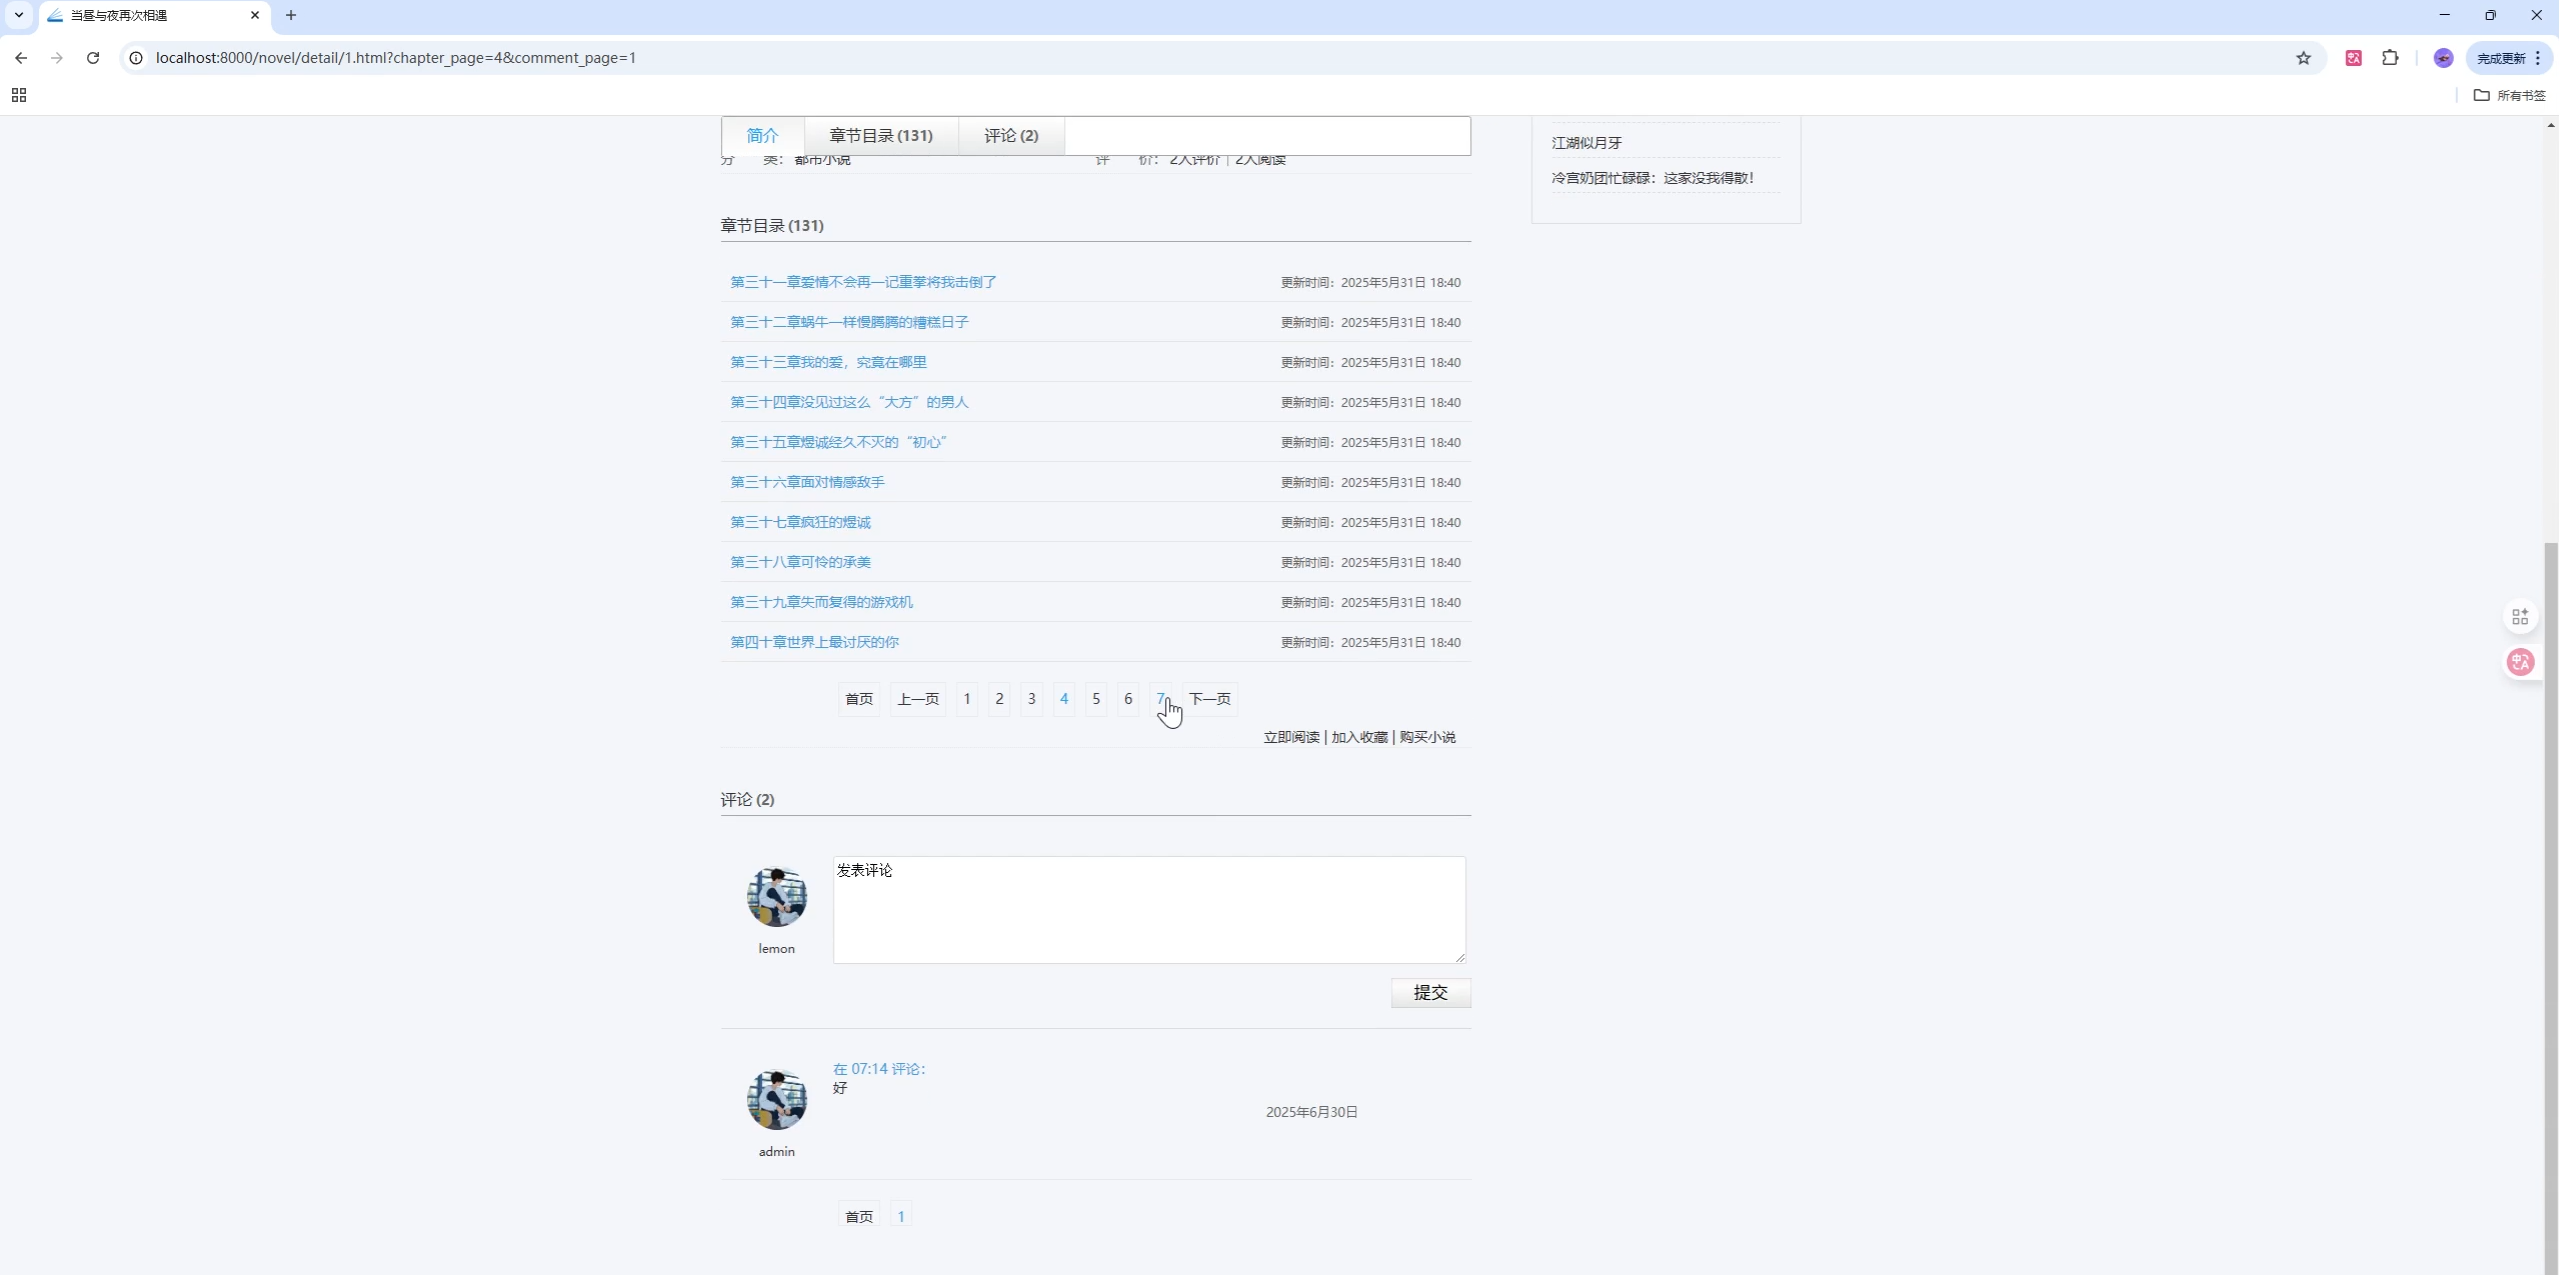
Task: Click the 加入收藏 link
Action: [1359, 737]
